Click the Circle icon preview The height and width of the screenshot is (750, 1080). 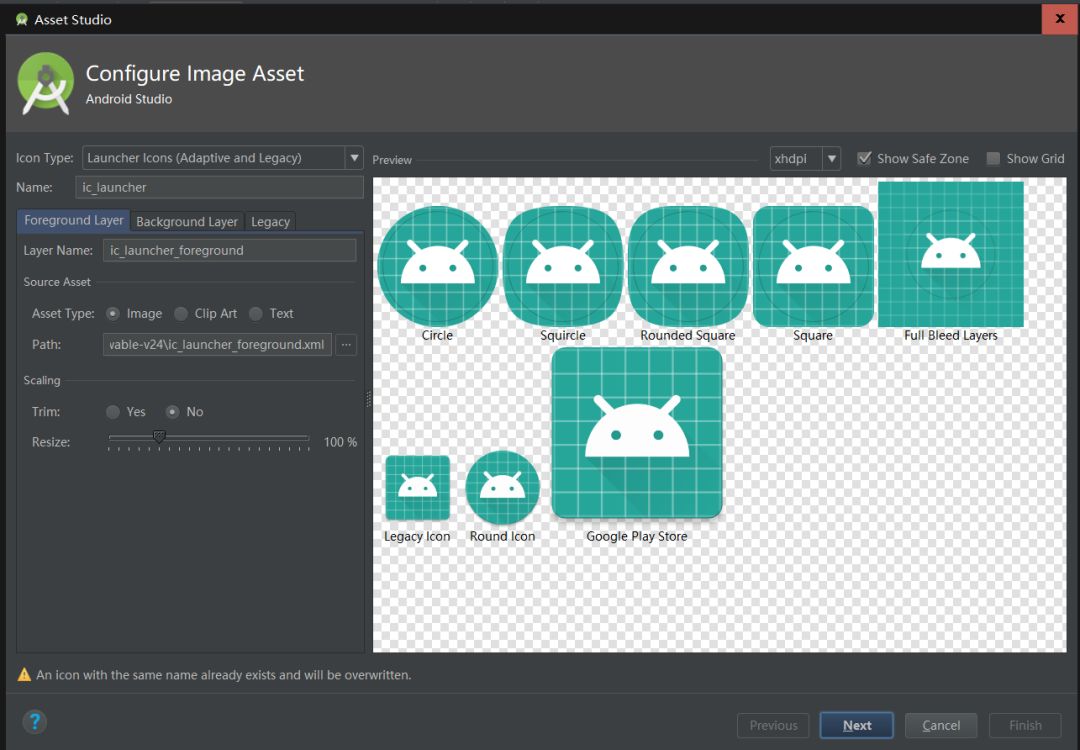[x=437, y=266]
